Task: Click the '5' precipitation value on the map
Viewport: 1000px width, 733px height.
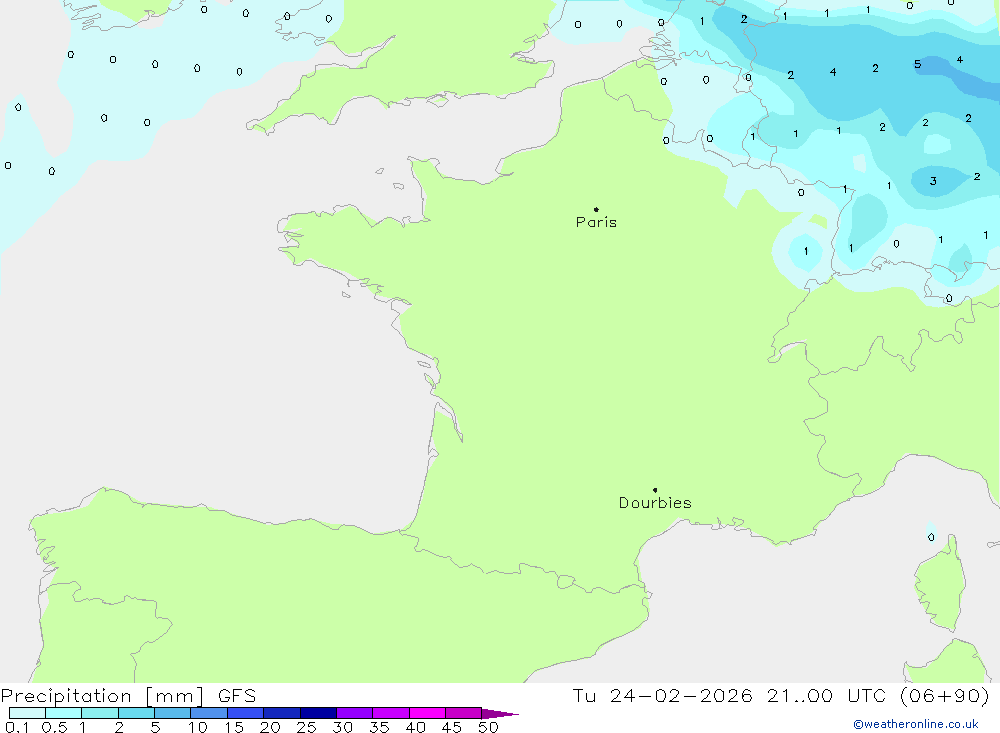Action: [917, 64]
